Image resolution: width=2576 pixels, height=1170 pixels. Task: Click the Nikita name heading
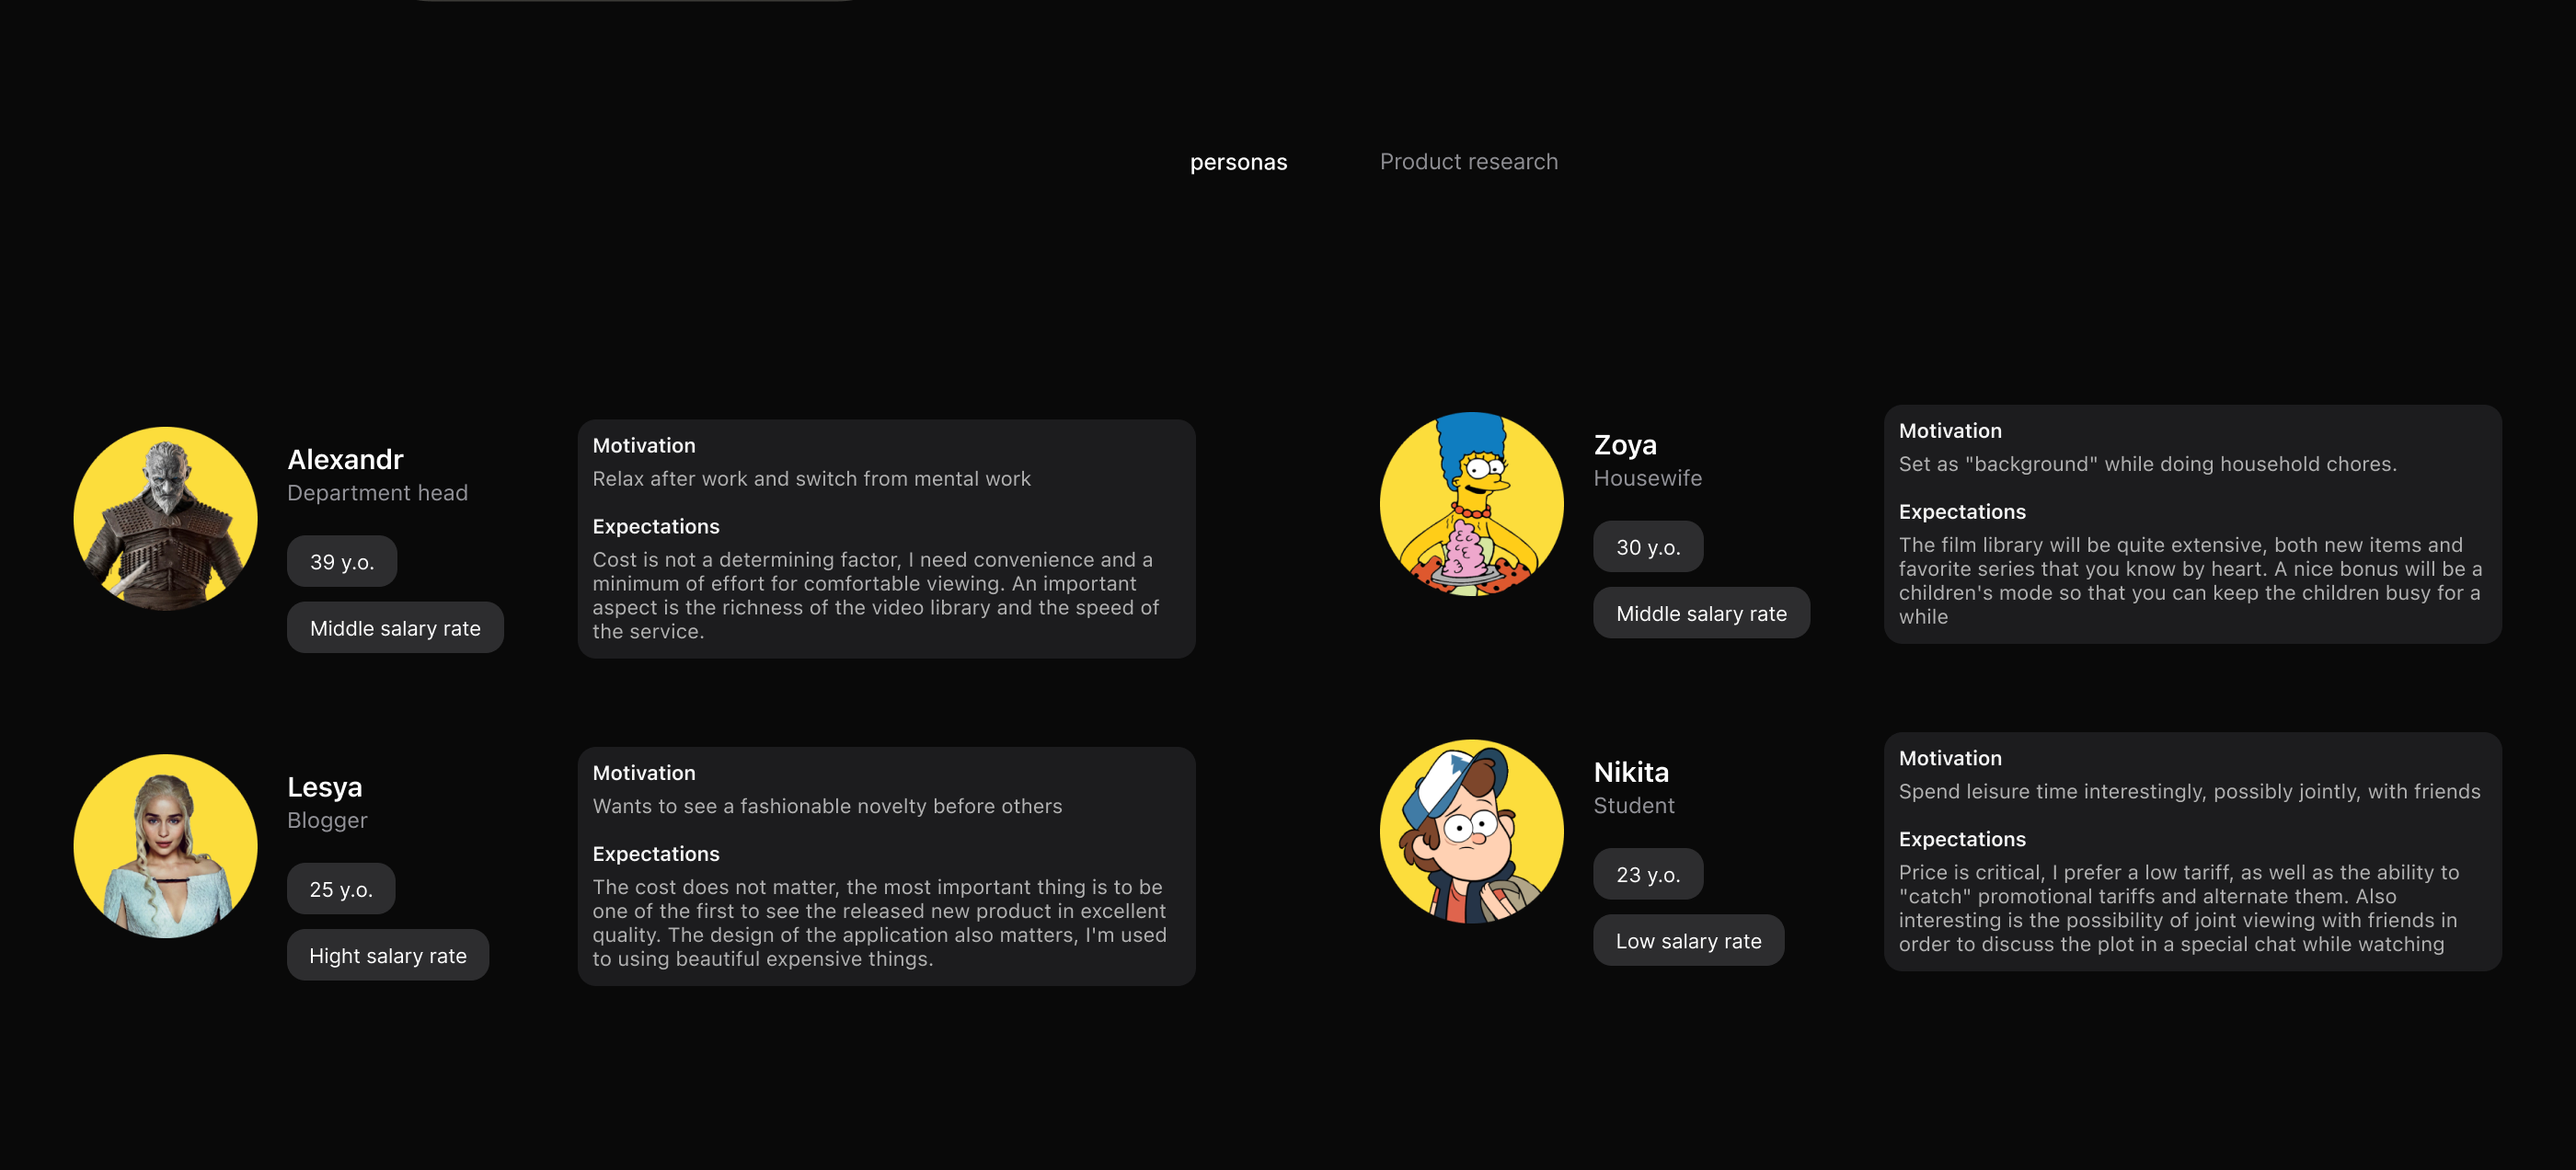coord(1631,772)
